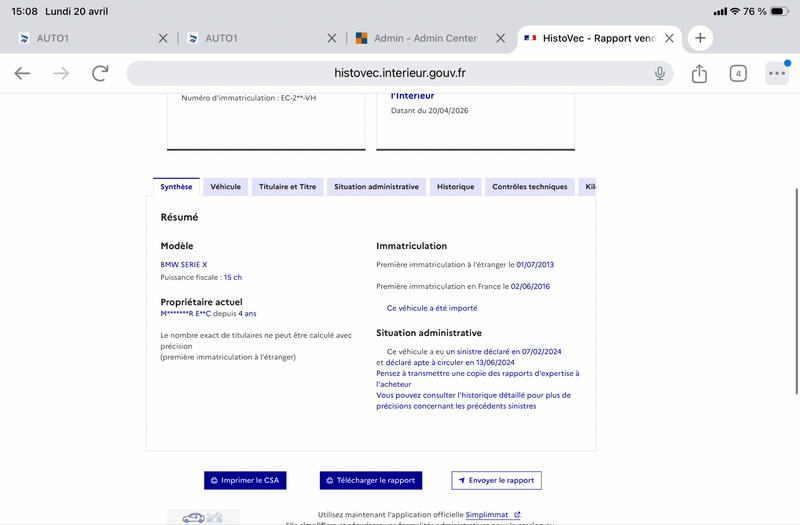Show the open tabs counter

point(738,73)
